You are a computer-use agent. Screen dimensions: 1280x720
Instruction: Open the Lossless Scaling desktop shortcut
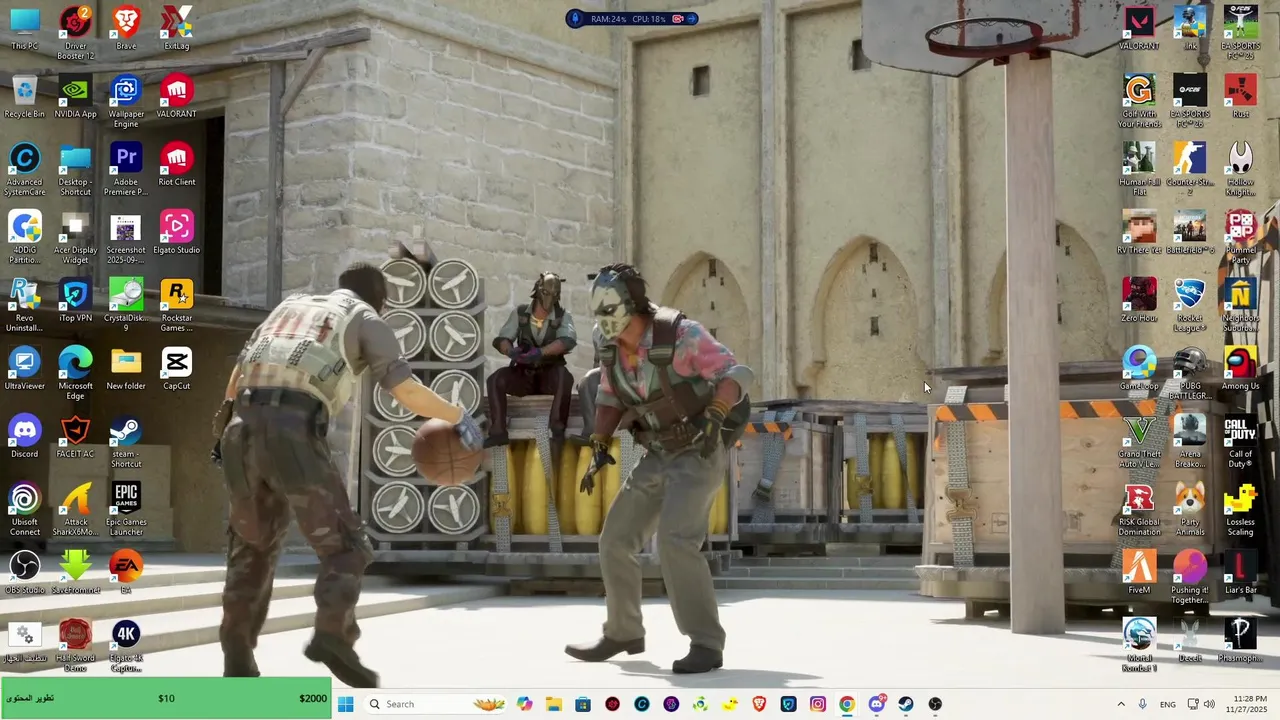[1241, 508]
